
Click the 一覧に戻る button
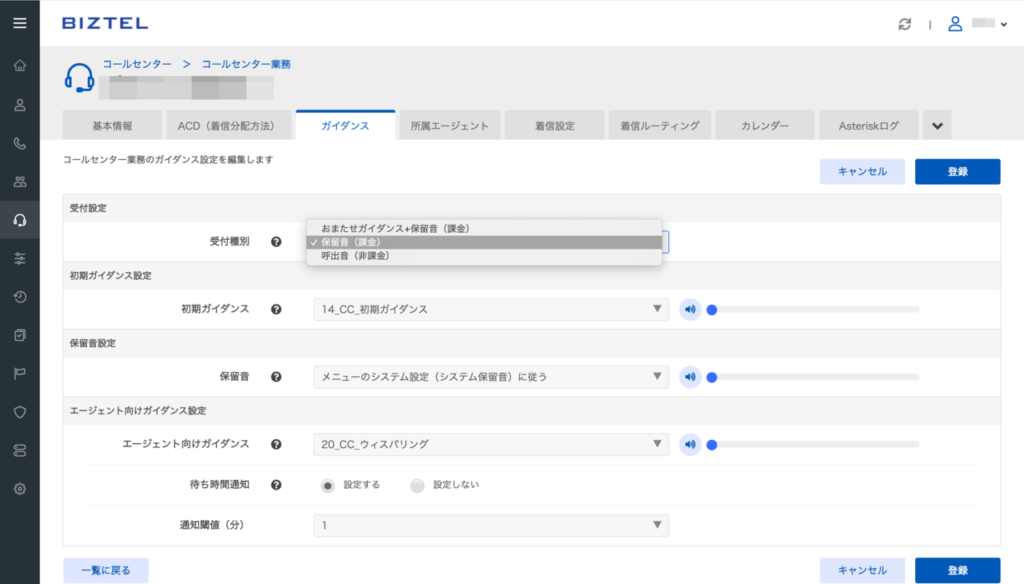(105, 570)
